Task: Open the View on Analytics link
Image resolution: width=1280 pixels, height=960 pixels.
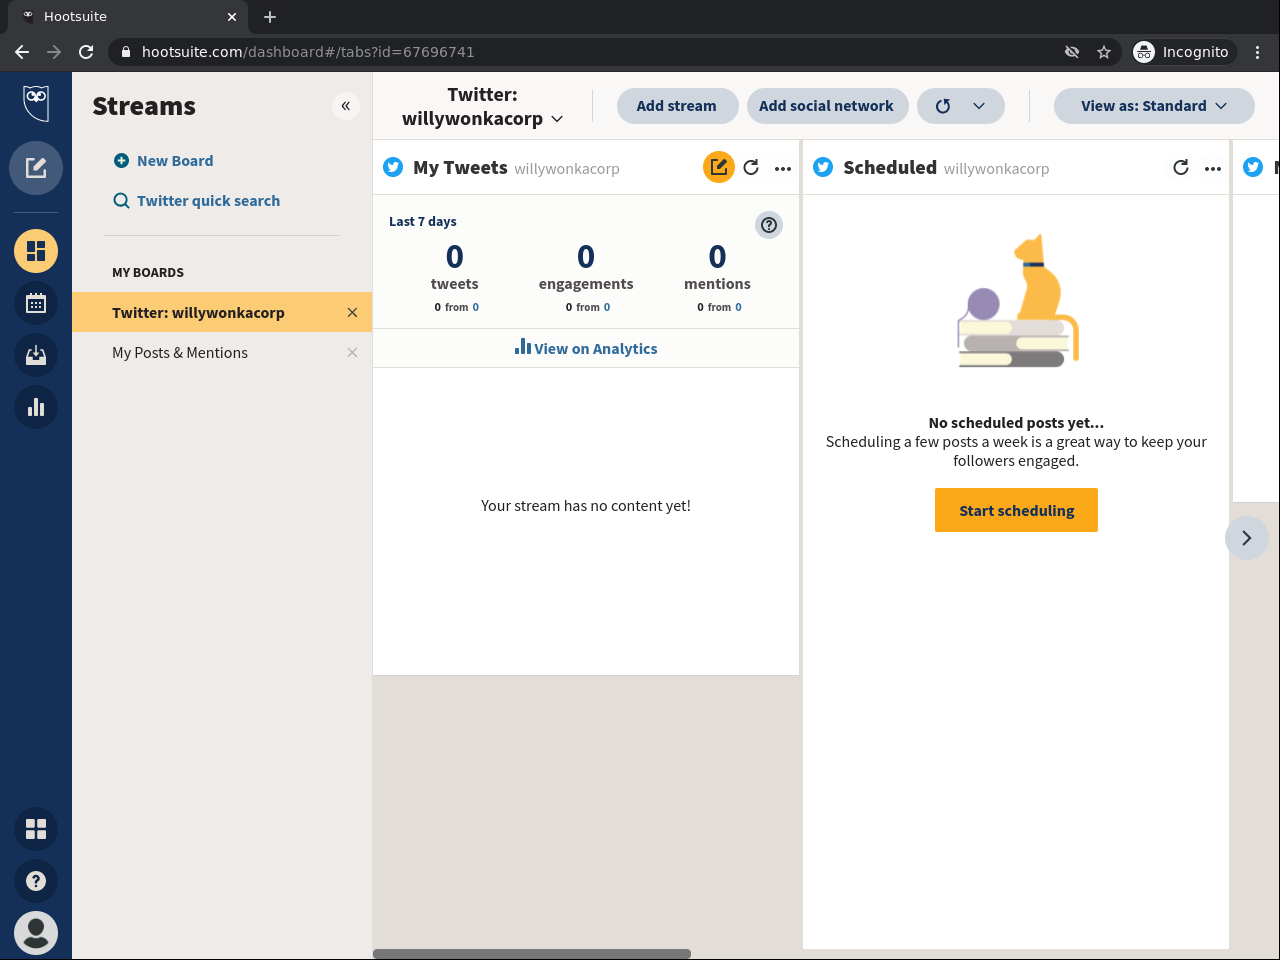Action: point(586,348)
